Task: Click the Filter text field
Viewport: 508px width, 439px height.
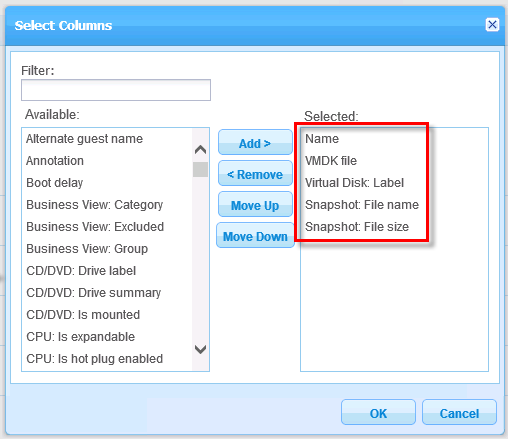Action: [x=116, y=90]
